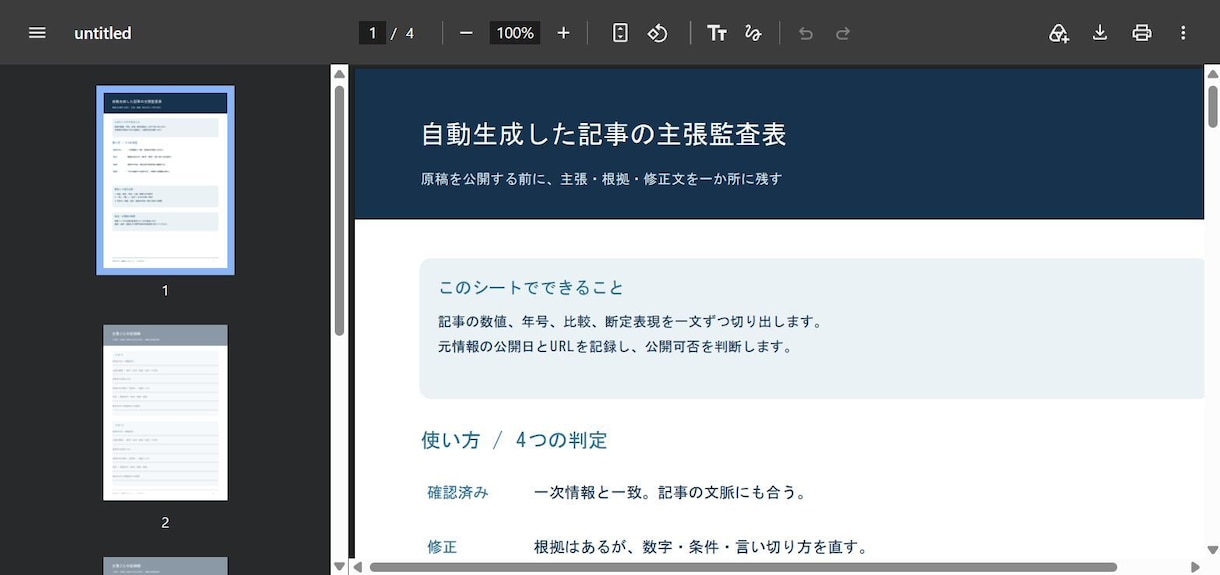Click thumbnail panel scroll up arrow
Image resolution: width=1220 pixels, height=575 pixels.
[x=339, y=73]
